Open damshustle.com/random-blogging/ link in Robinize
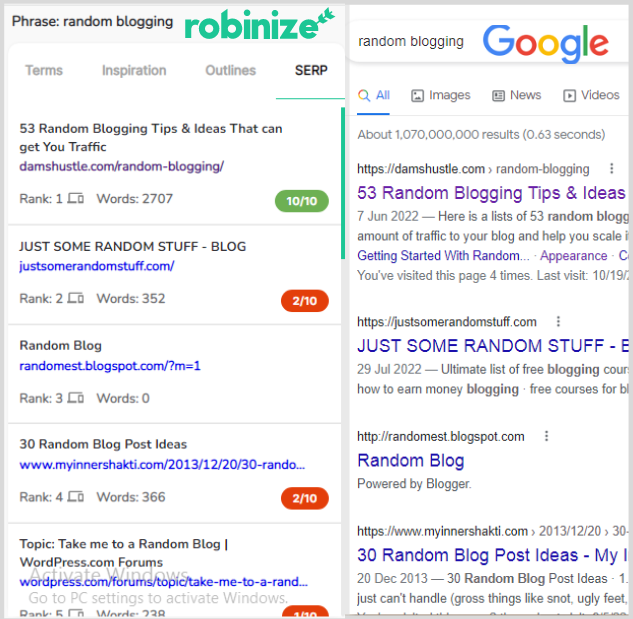Screen dimensions: 633x619 tap(122, 166)
